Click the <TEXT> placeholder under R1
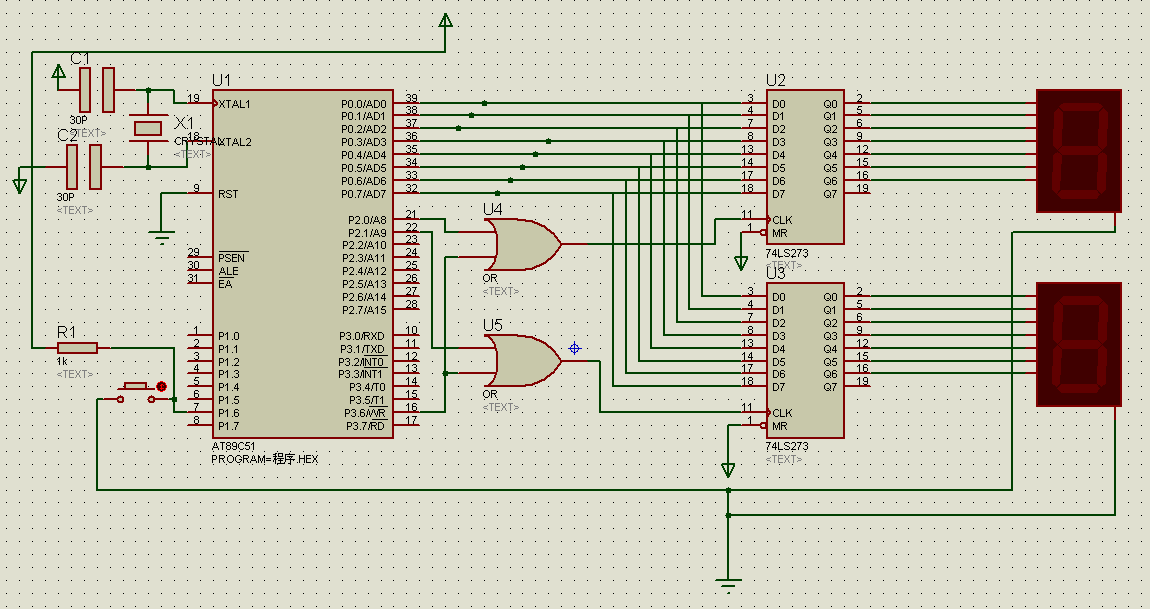 75,374
